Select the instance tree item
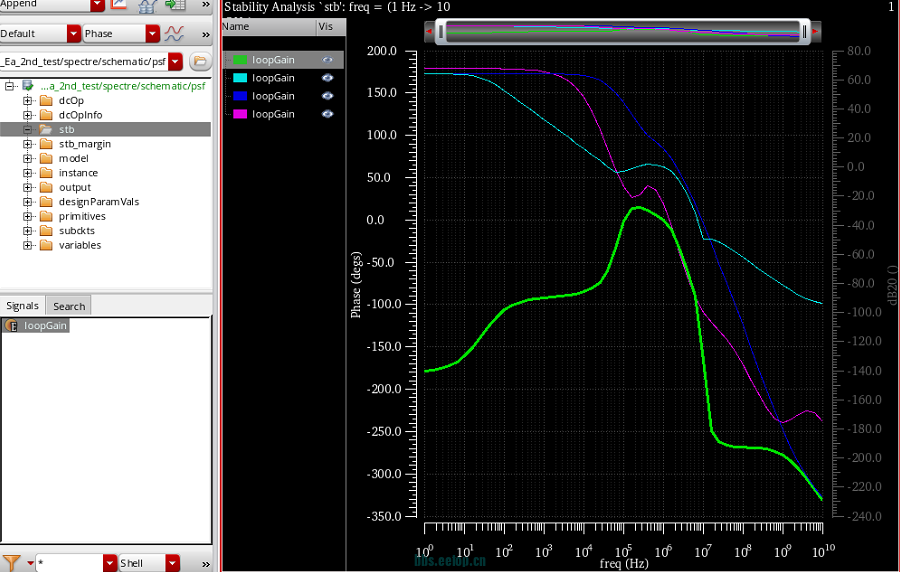 (x=78, y=173)
